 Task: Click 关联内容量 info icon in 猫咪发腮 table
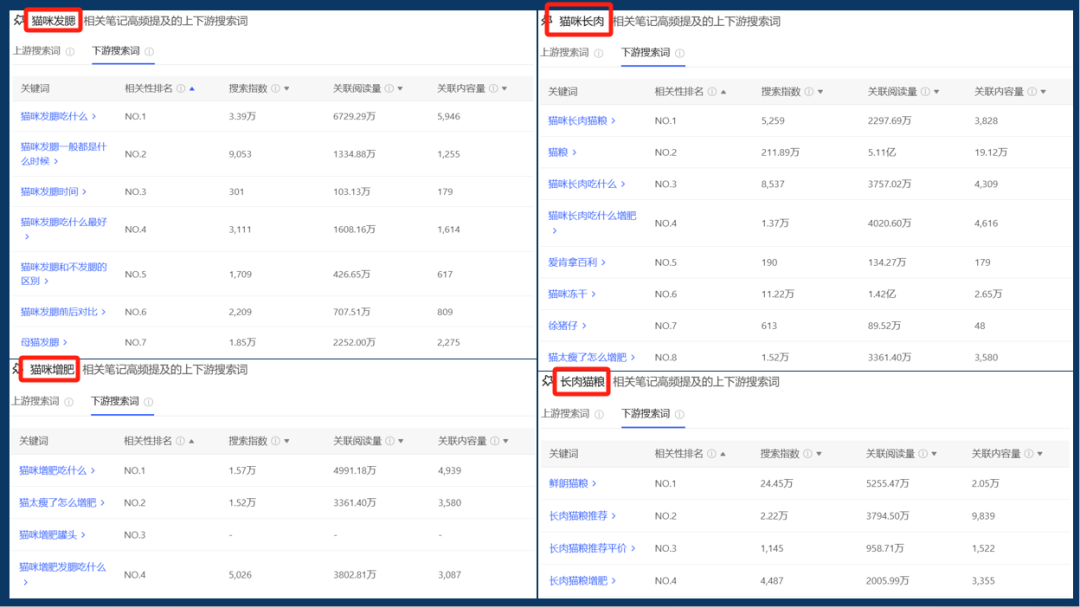(x=494, y=89)
